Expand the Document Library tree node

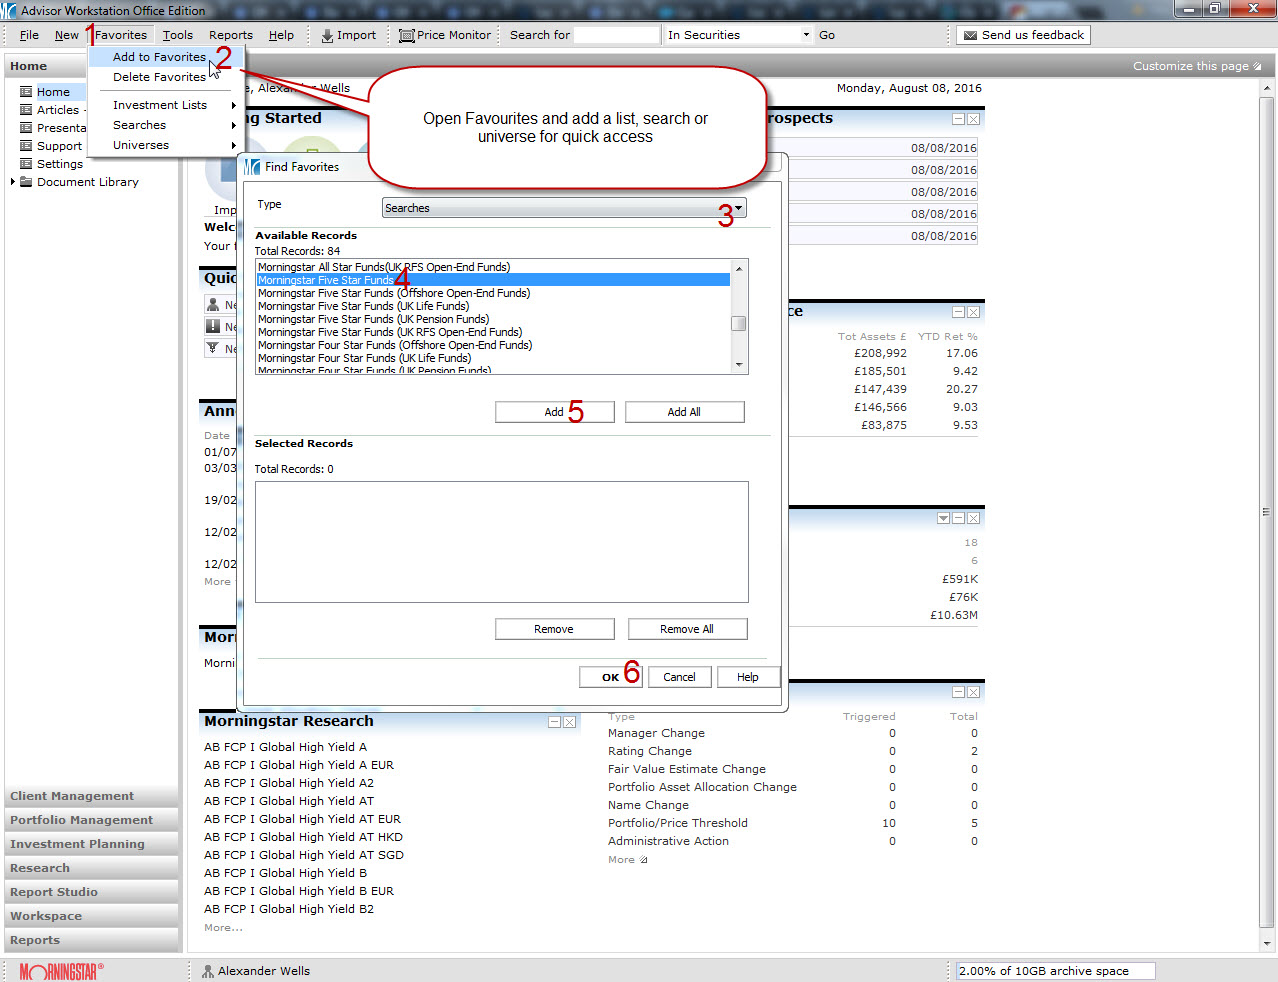tap(13, 182)
